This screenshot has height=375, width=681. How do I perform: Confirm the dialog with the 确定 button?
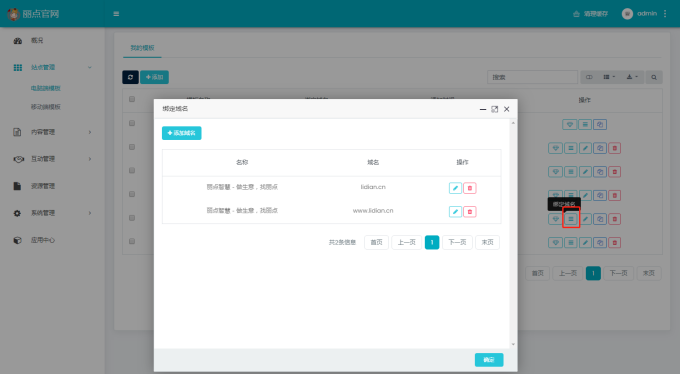pyautogui.click(x=489, y=360)
